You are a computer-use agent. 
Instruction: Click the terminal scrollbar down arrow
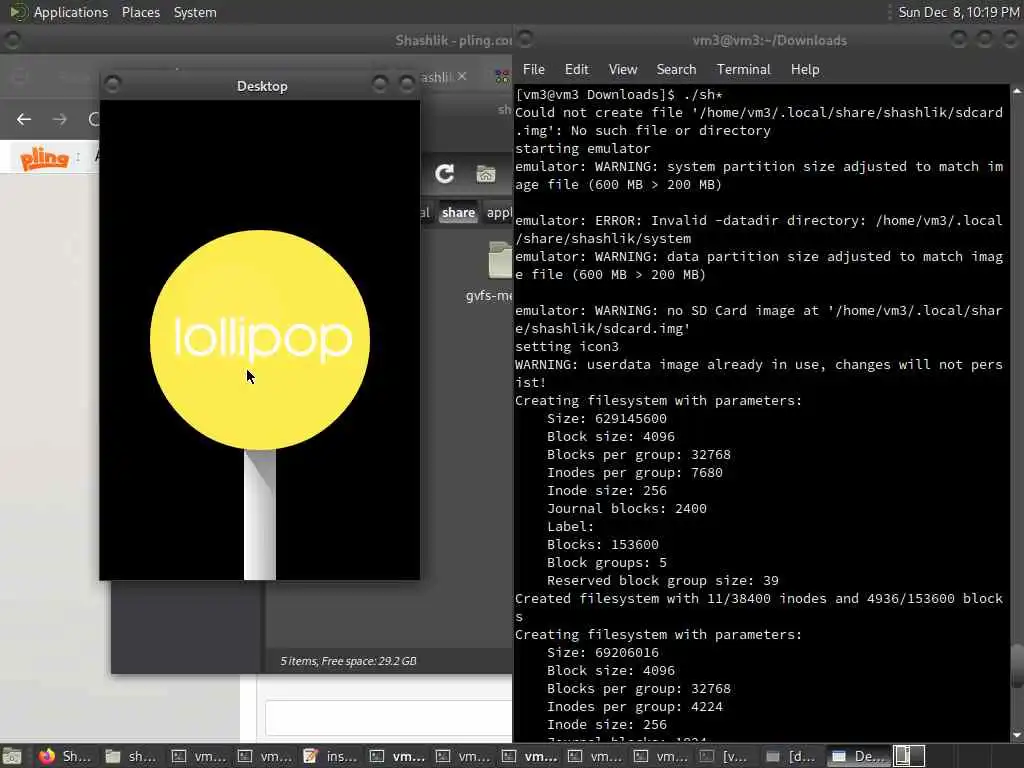coord(1017,735)
